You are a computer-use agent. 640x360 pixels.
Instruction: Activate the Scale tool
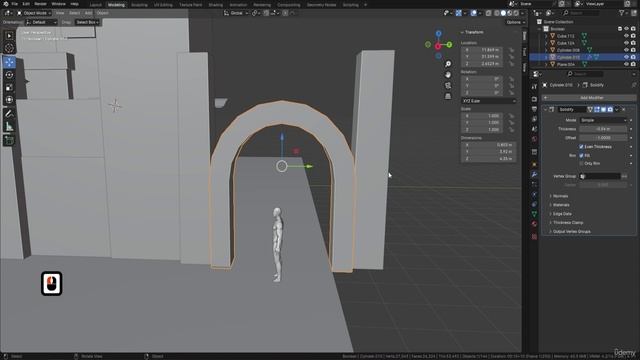(9, 88)
